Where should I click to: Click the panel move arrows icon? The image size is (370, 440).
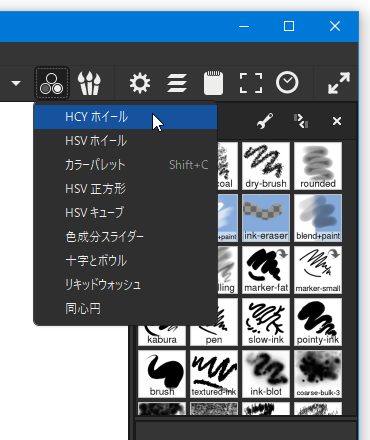point(301,121)
